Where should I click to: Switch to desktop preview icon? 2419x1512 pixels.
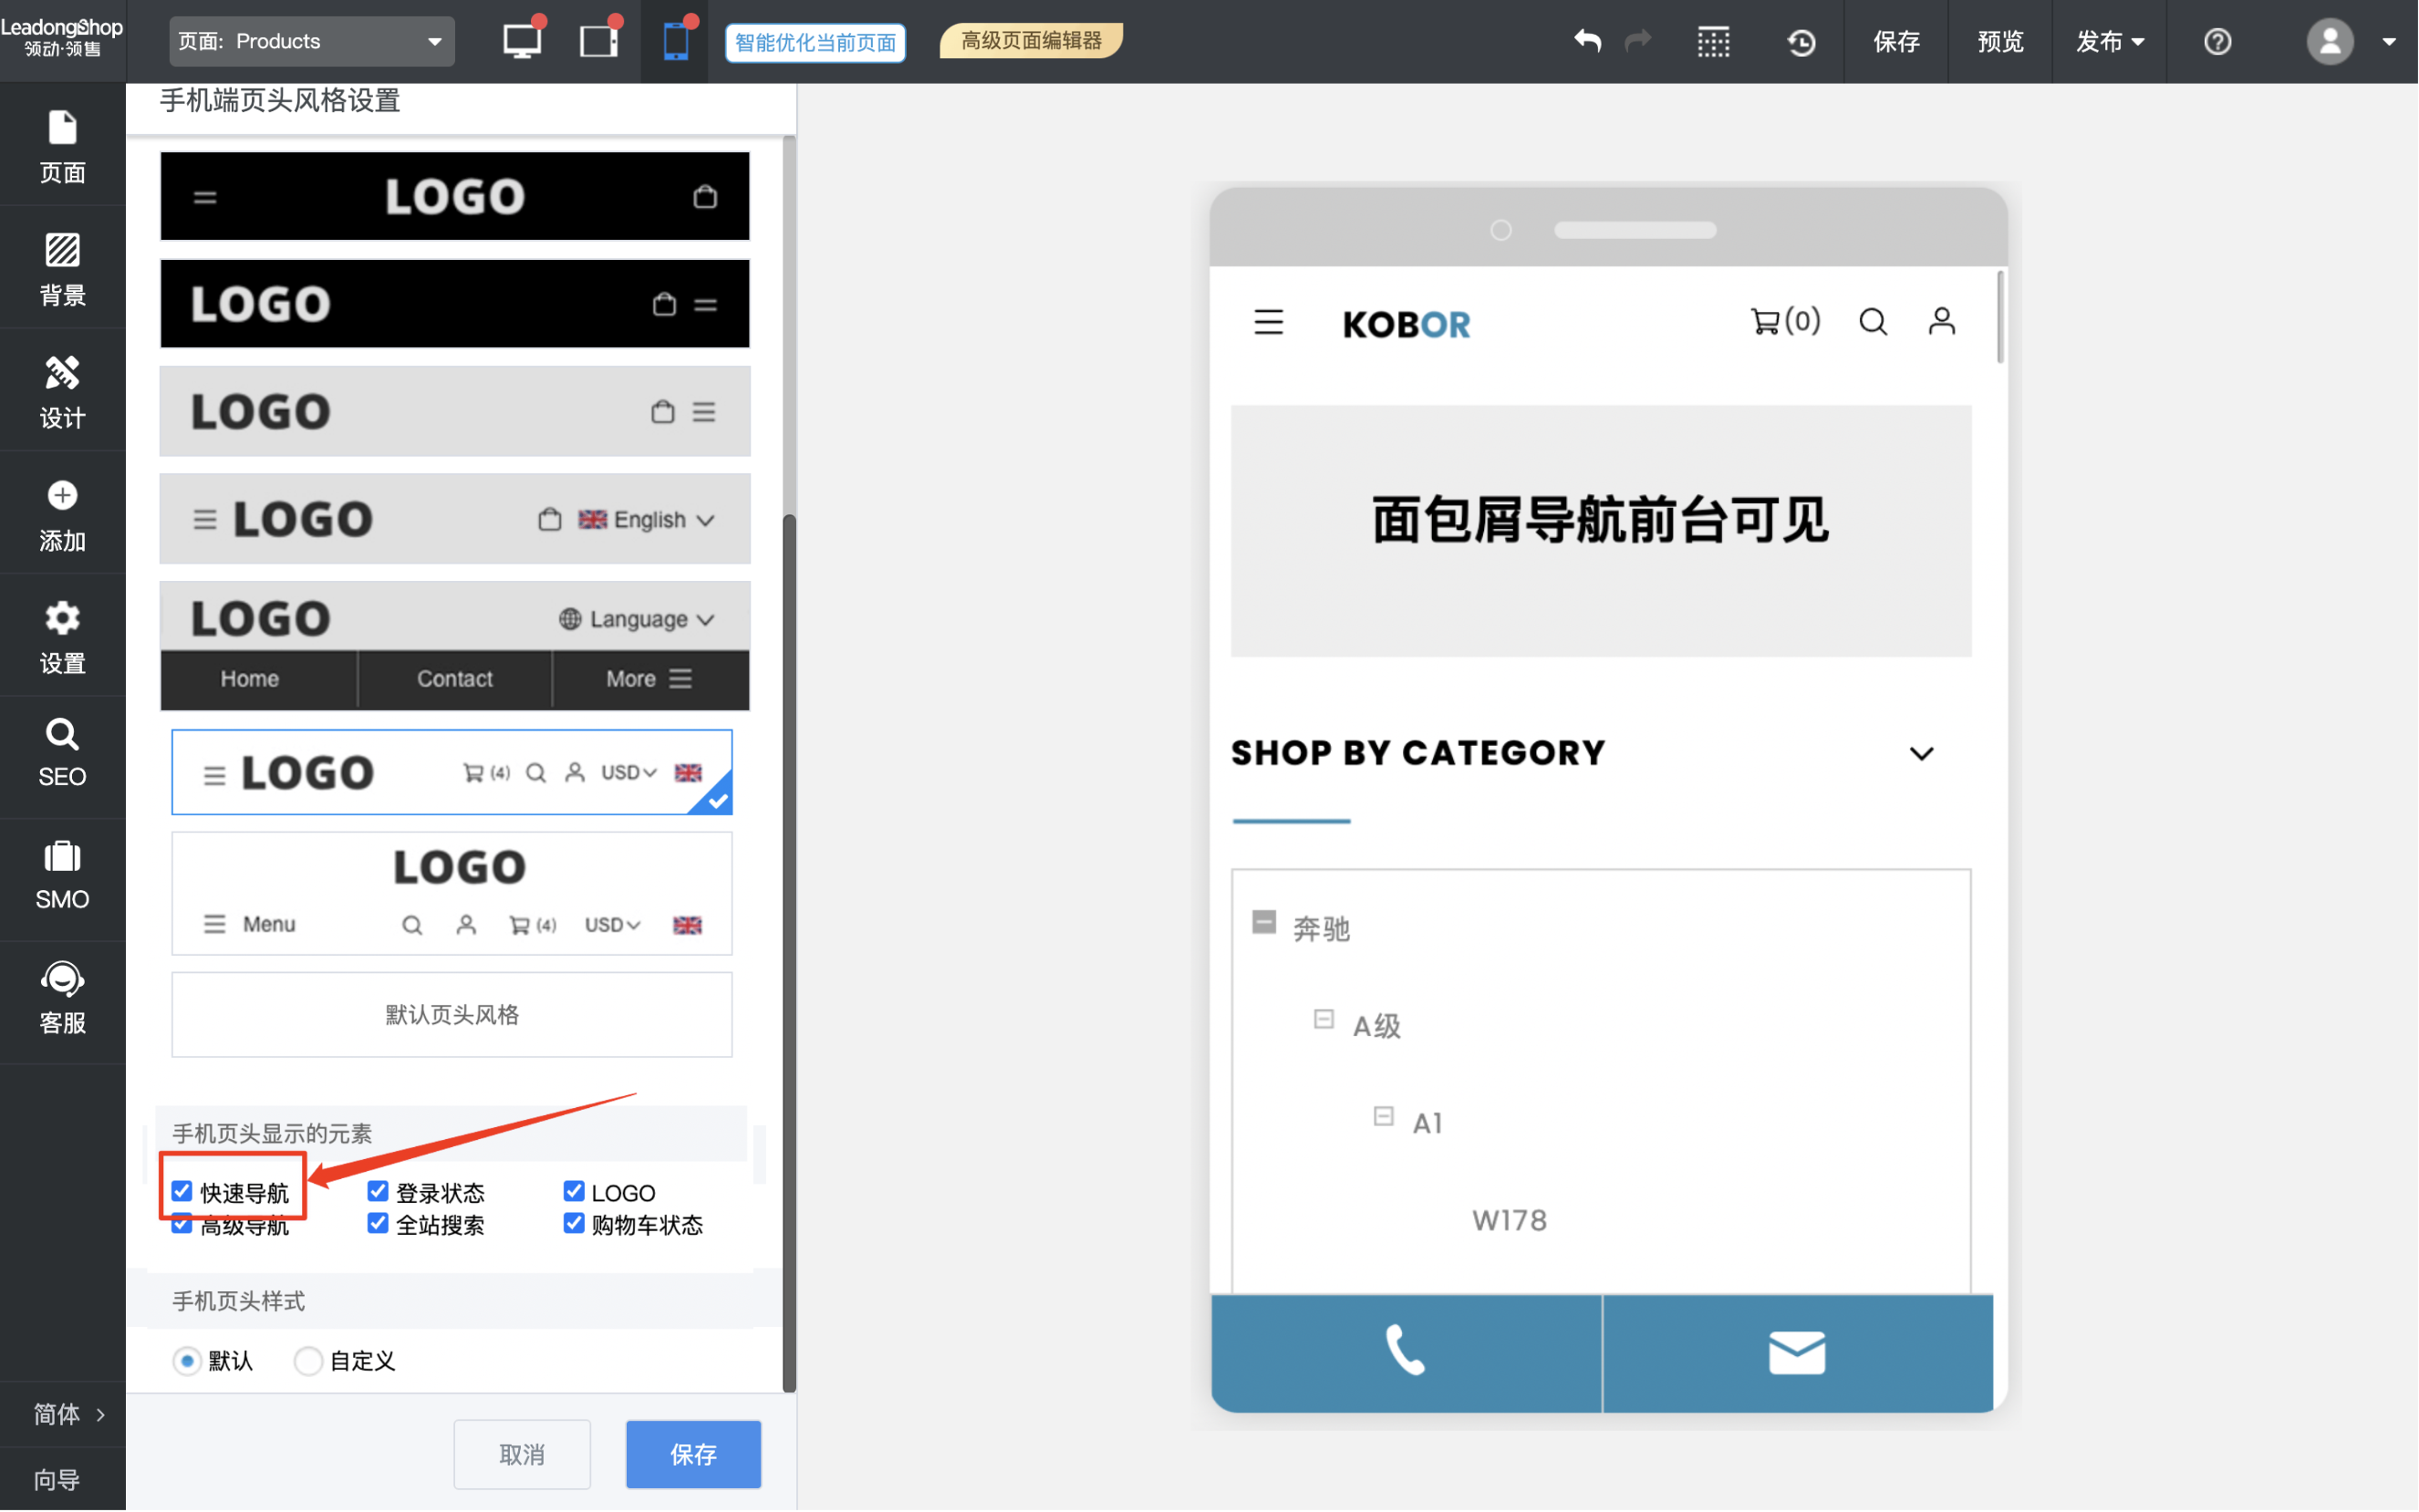point(522,41)
